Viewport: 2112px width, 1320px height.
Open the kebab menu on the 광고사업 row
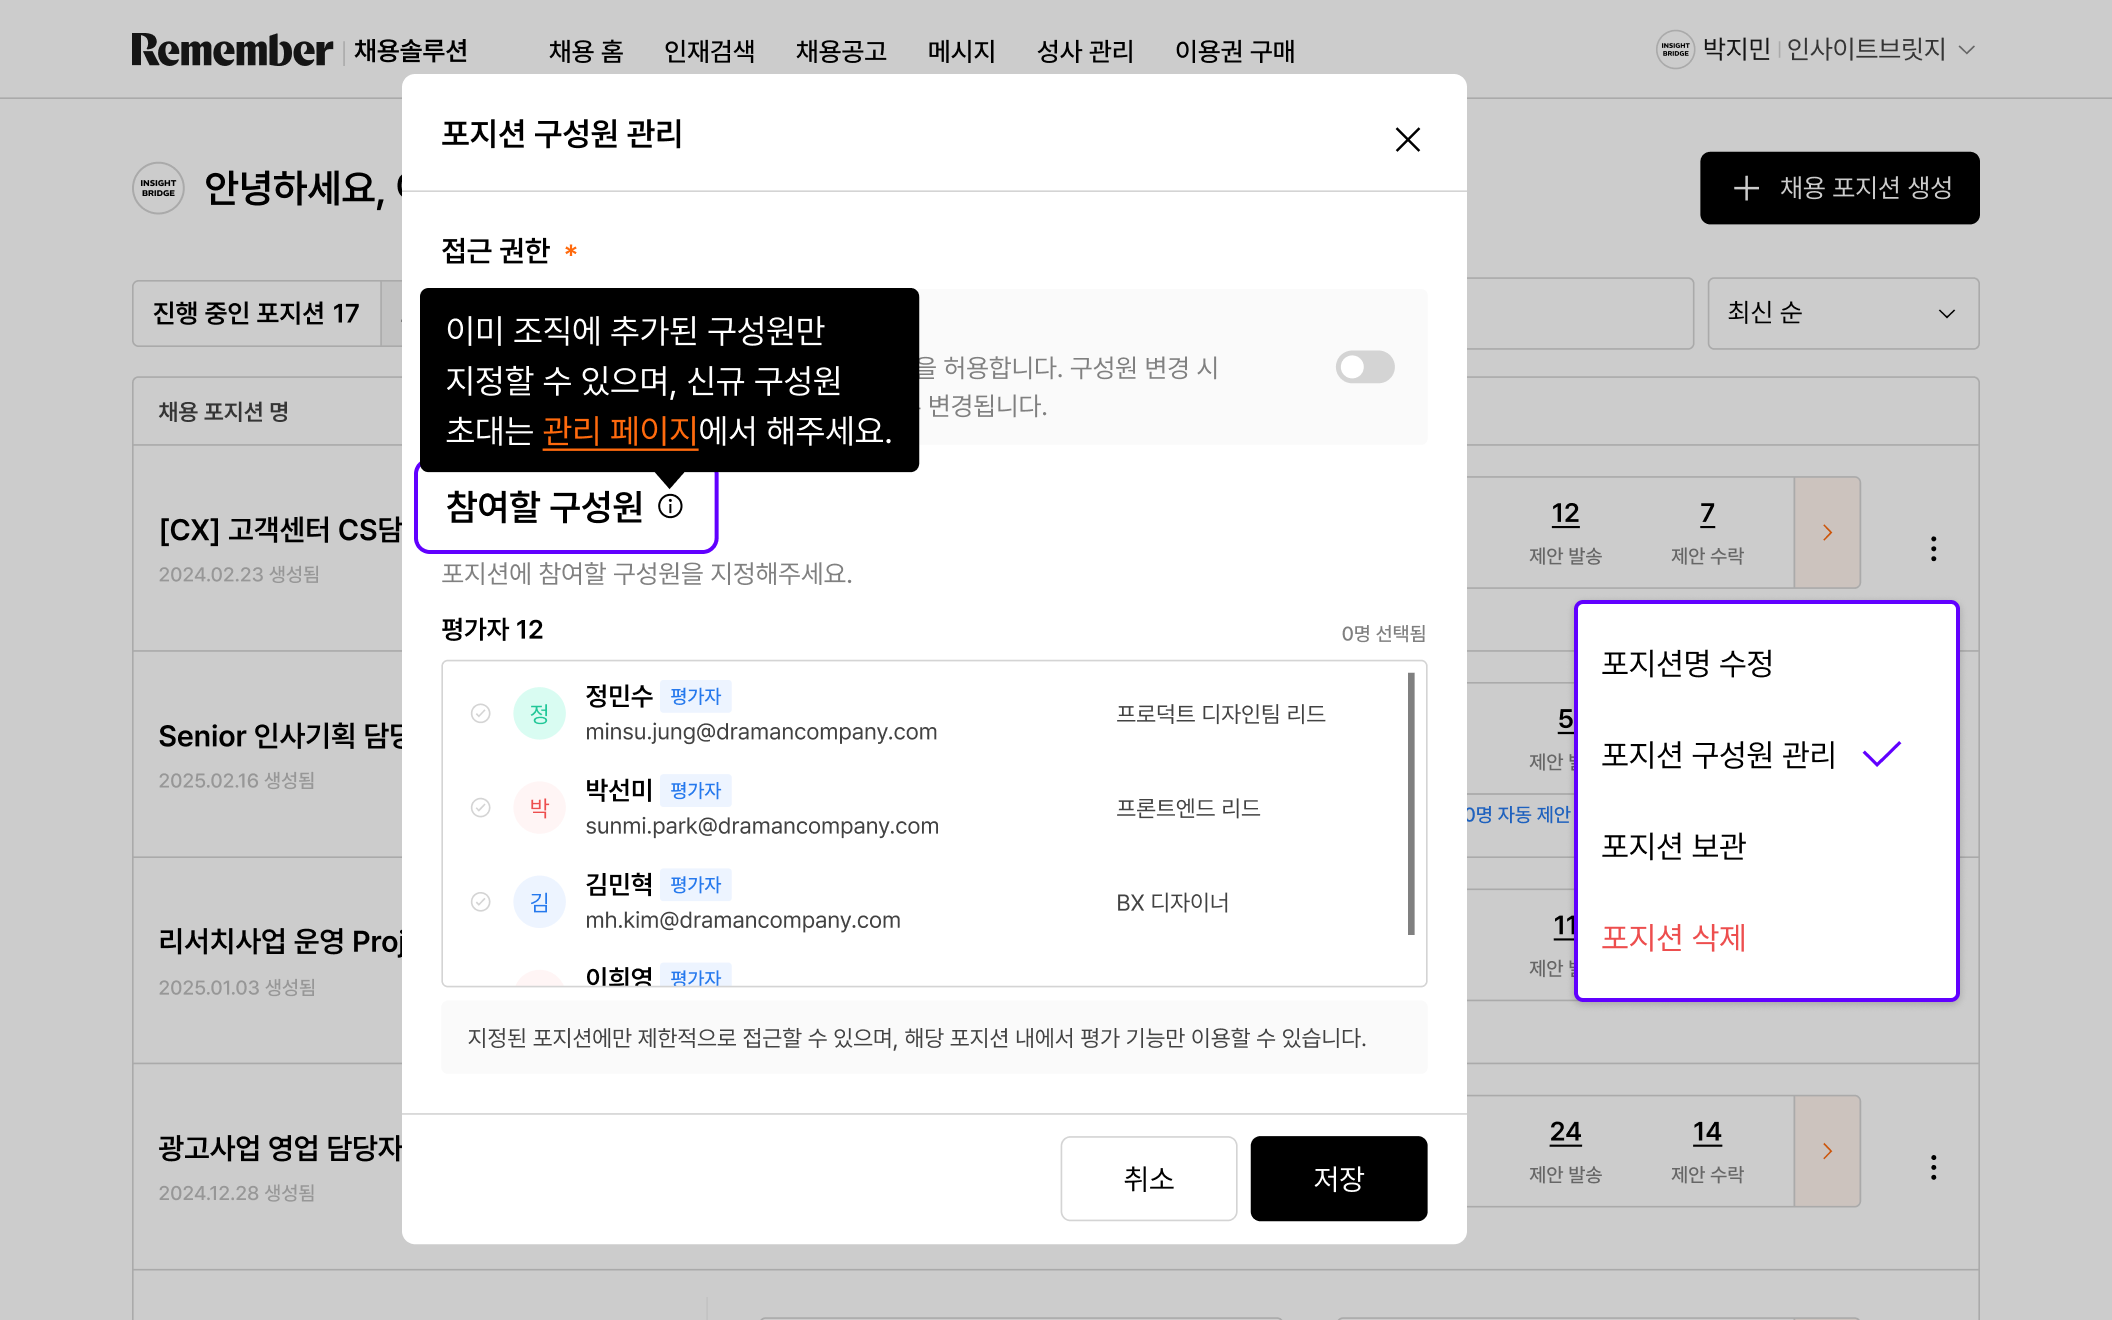[1932, 1165]
